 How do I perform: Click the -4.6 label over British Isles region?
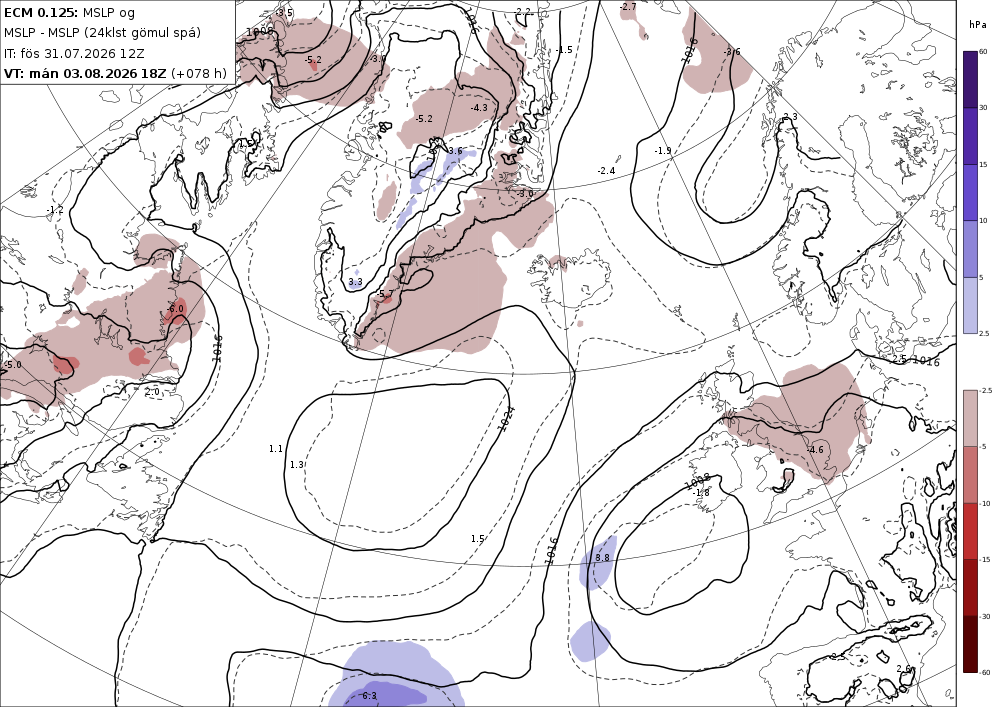point(814,449)
